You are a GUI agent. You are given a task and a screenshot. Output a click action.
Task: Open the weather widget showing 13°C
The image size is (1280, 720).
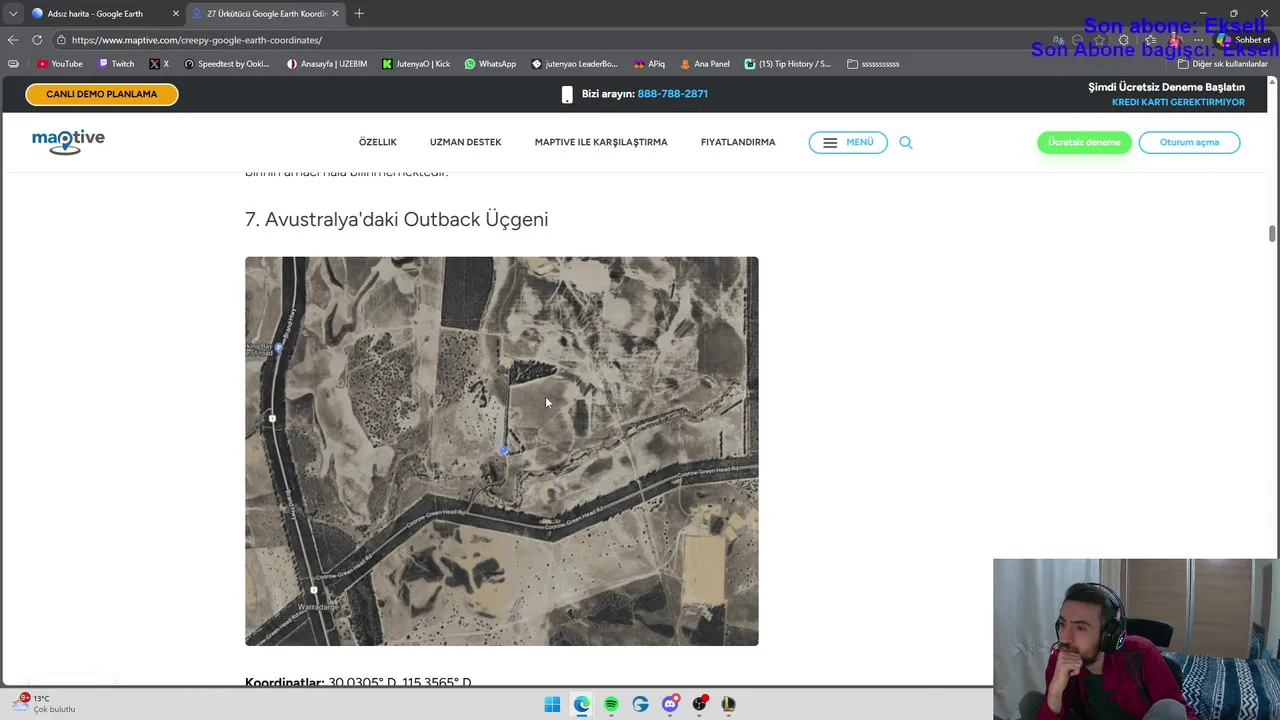tap(44, 704)
